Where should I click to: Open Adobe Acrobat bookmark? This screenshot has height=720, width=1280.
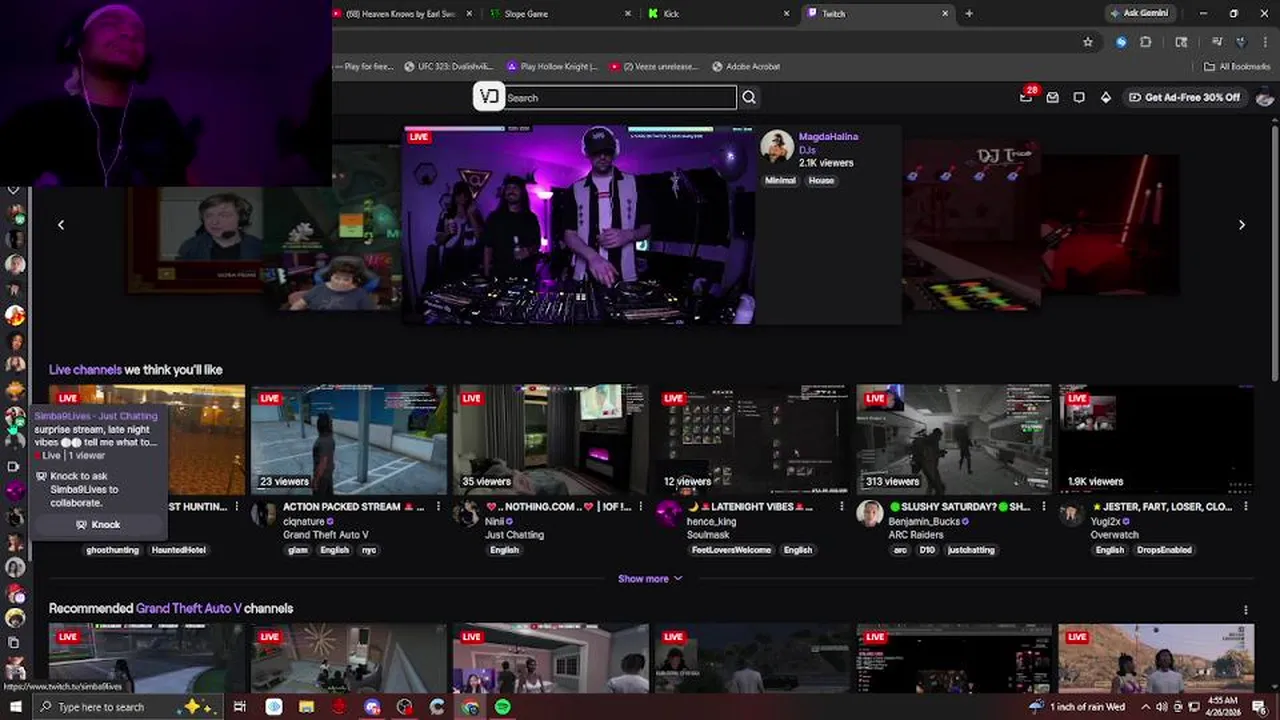click(746, 67)
